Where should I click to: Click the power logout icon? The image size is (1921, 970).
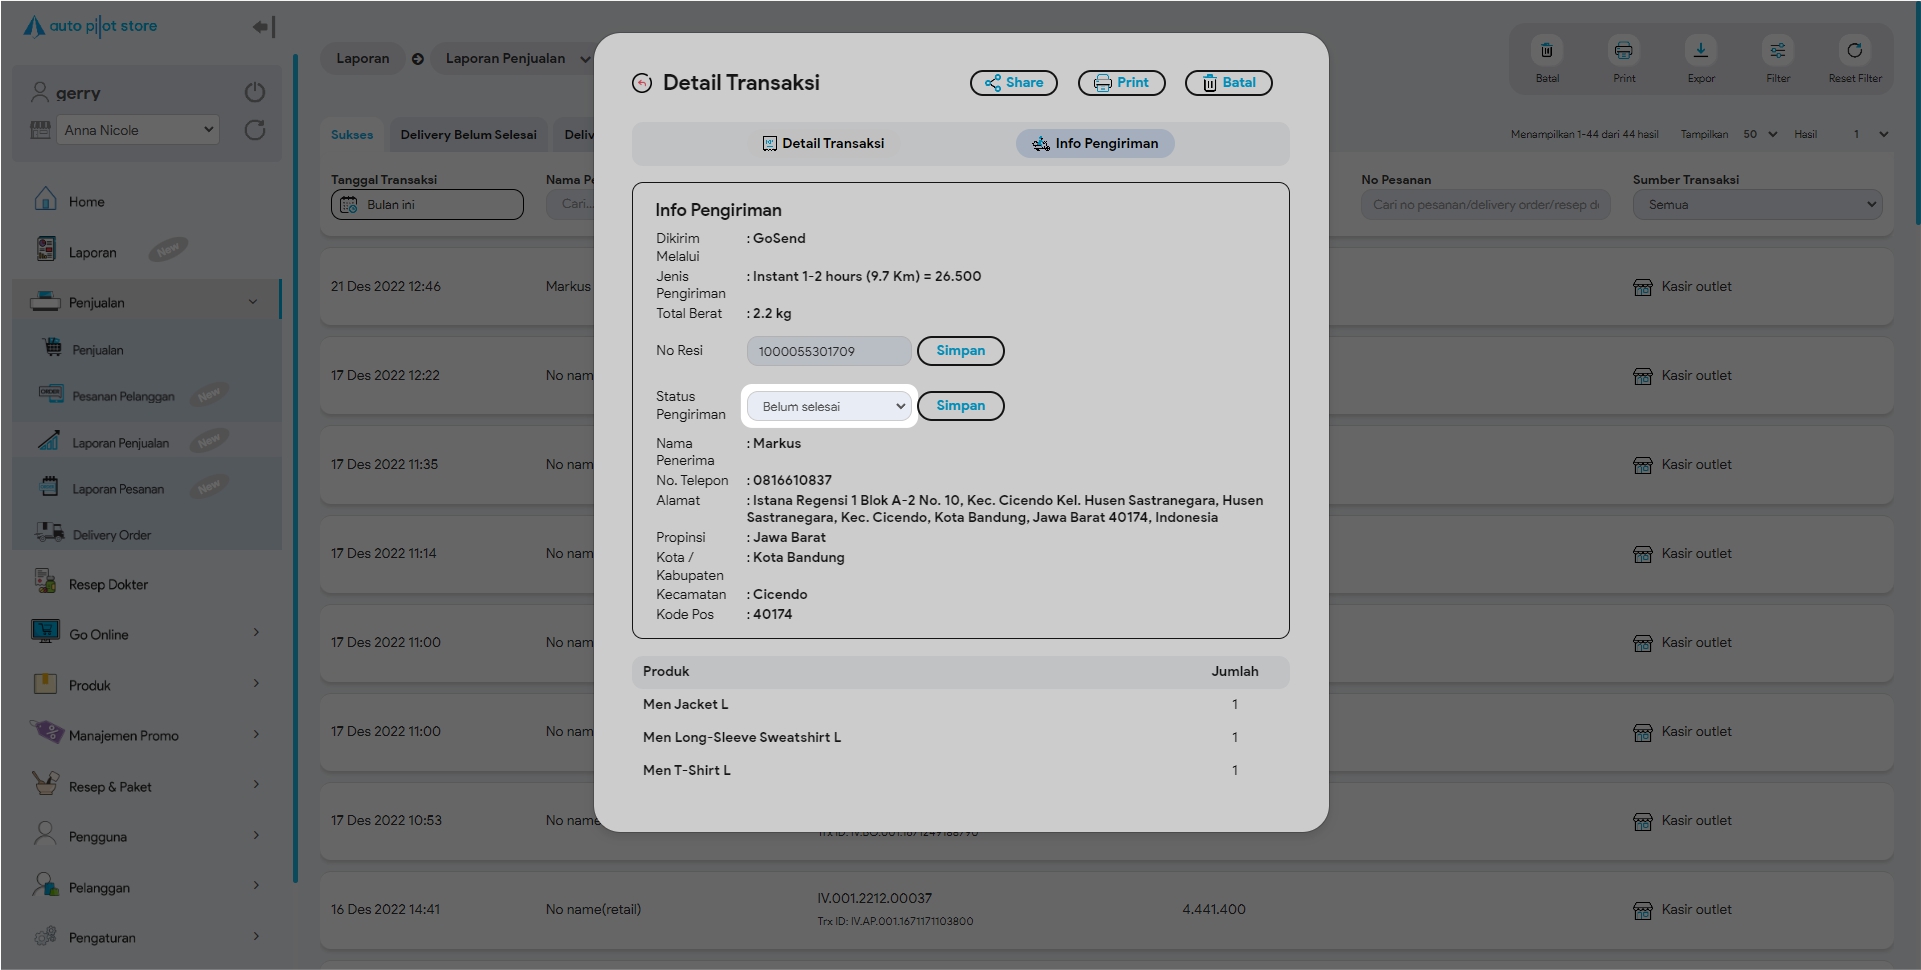click(255, 92)
